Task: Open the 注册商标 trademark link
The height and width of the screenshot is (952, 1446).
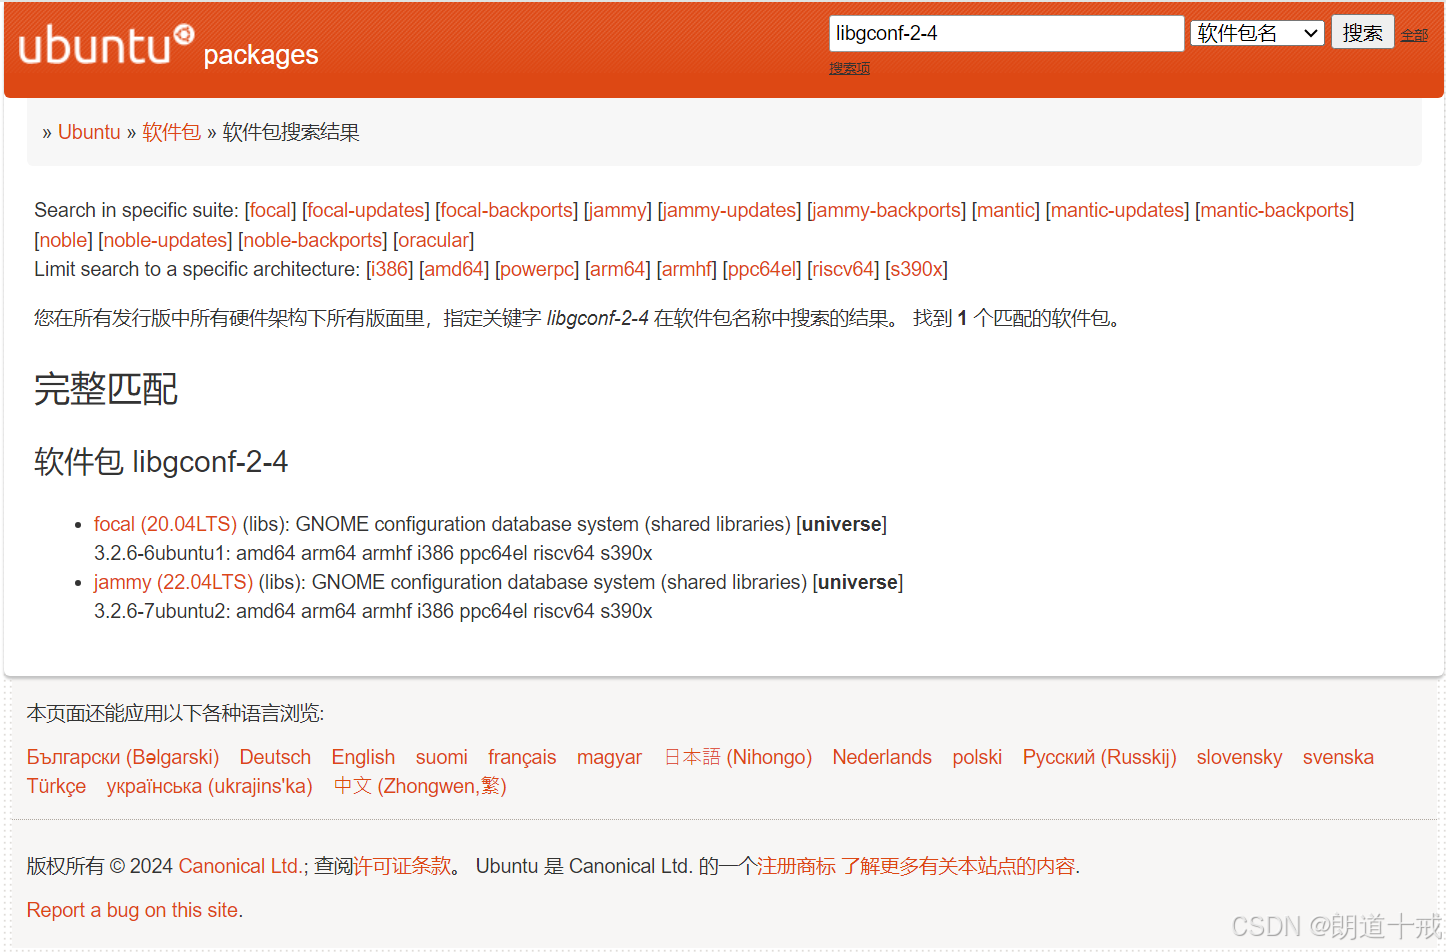Action: click(796, 866)
